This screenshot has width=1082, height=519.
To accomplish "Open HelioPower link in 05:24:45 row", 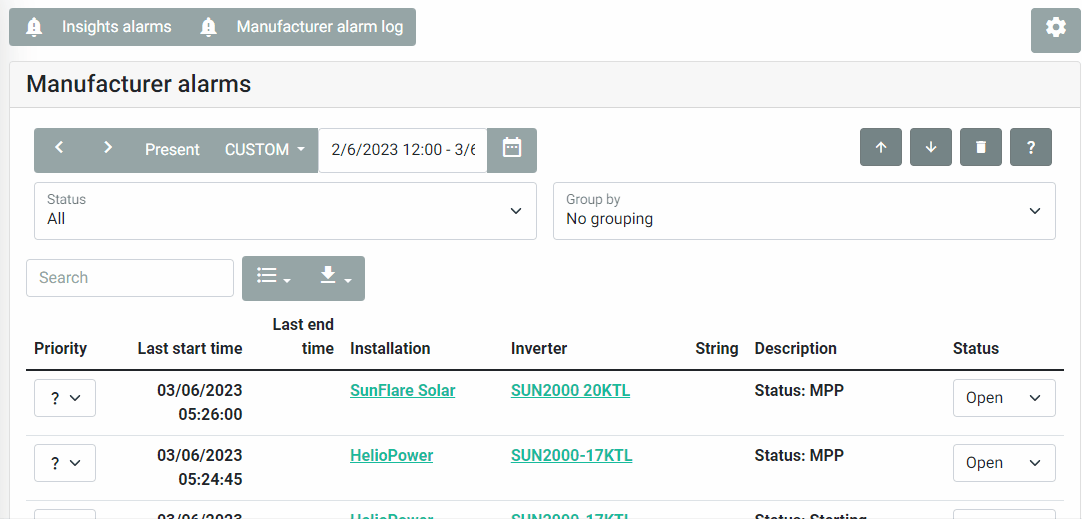I will coord(391,456).
